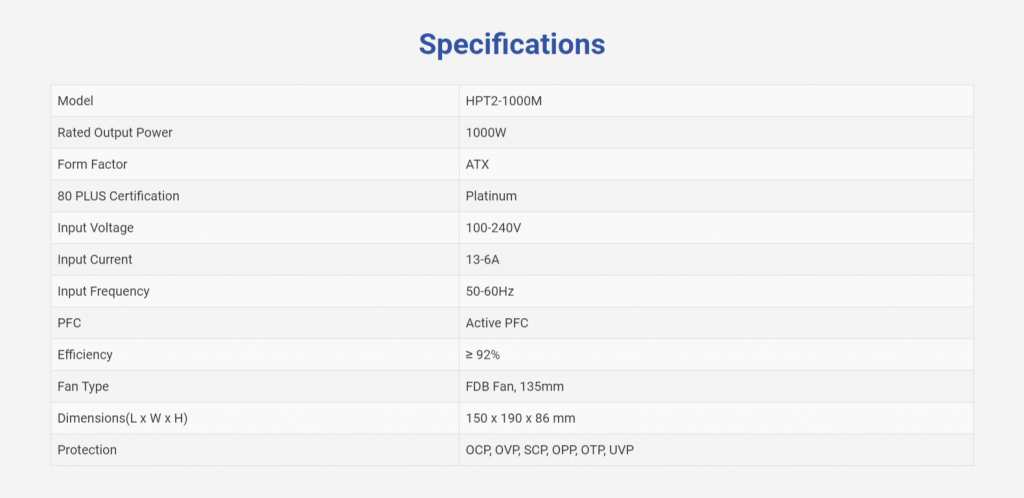Click the Specifications heading

tap(511, 45)
